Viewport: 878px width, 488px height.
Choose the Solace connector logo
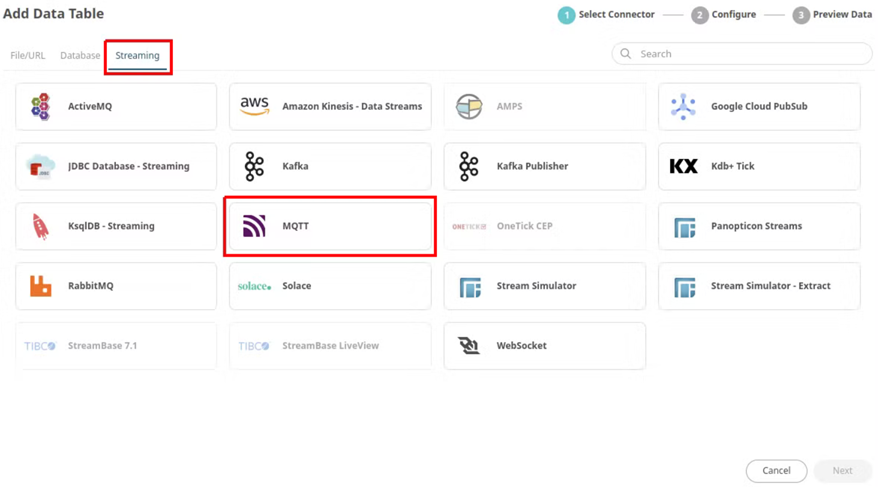coord(254,286)
